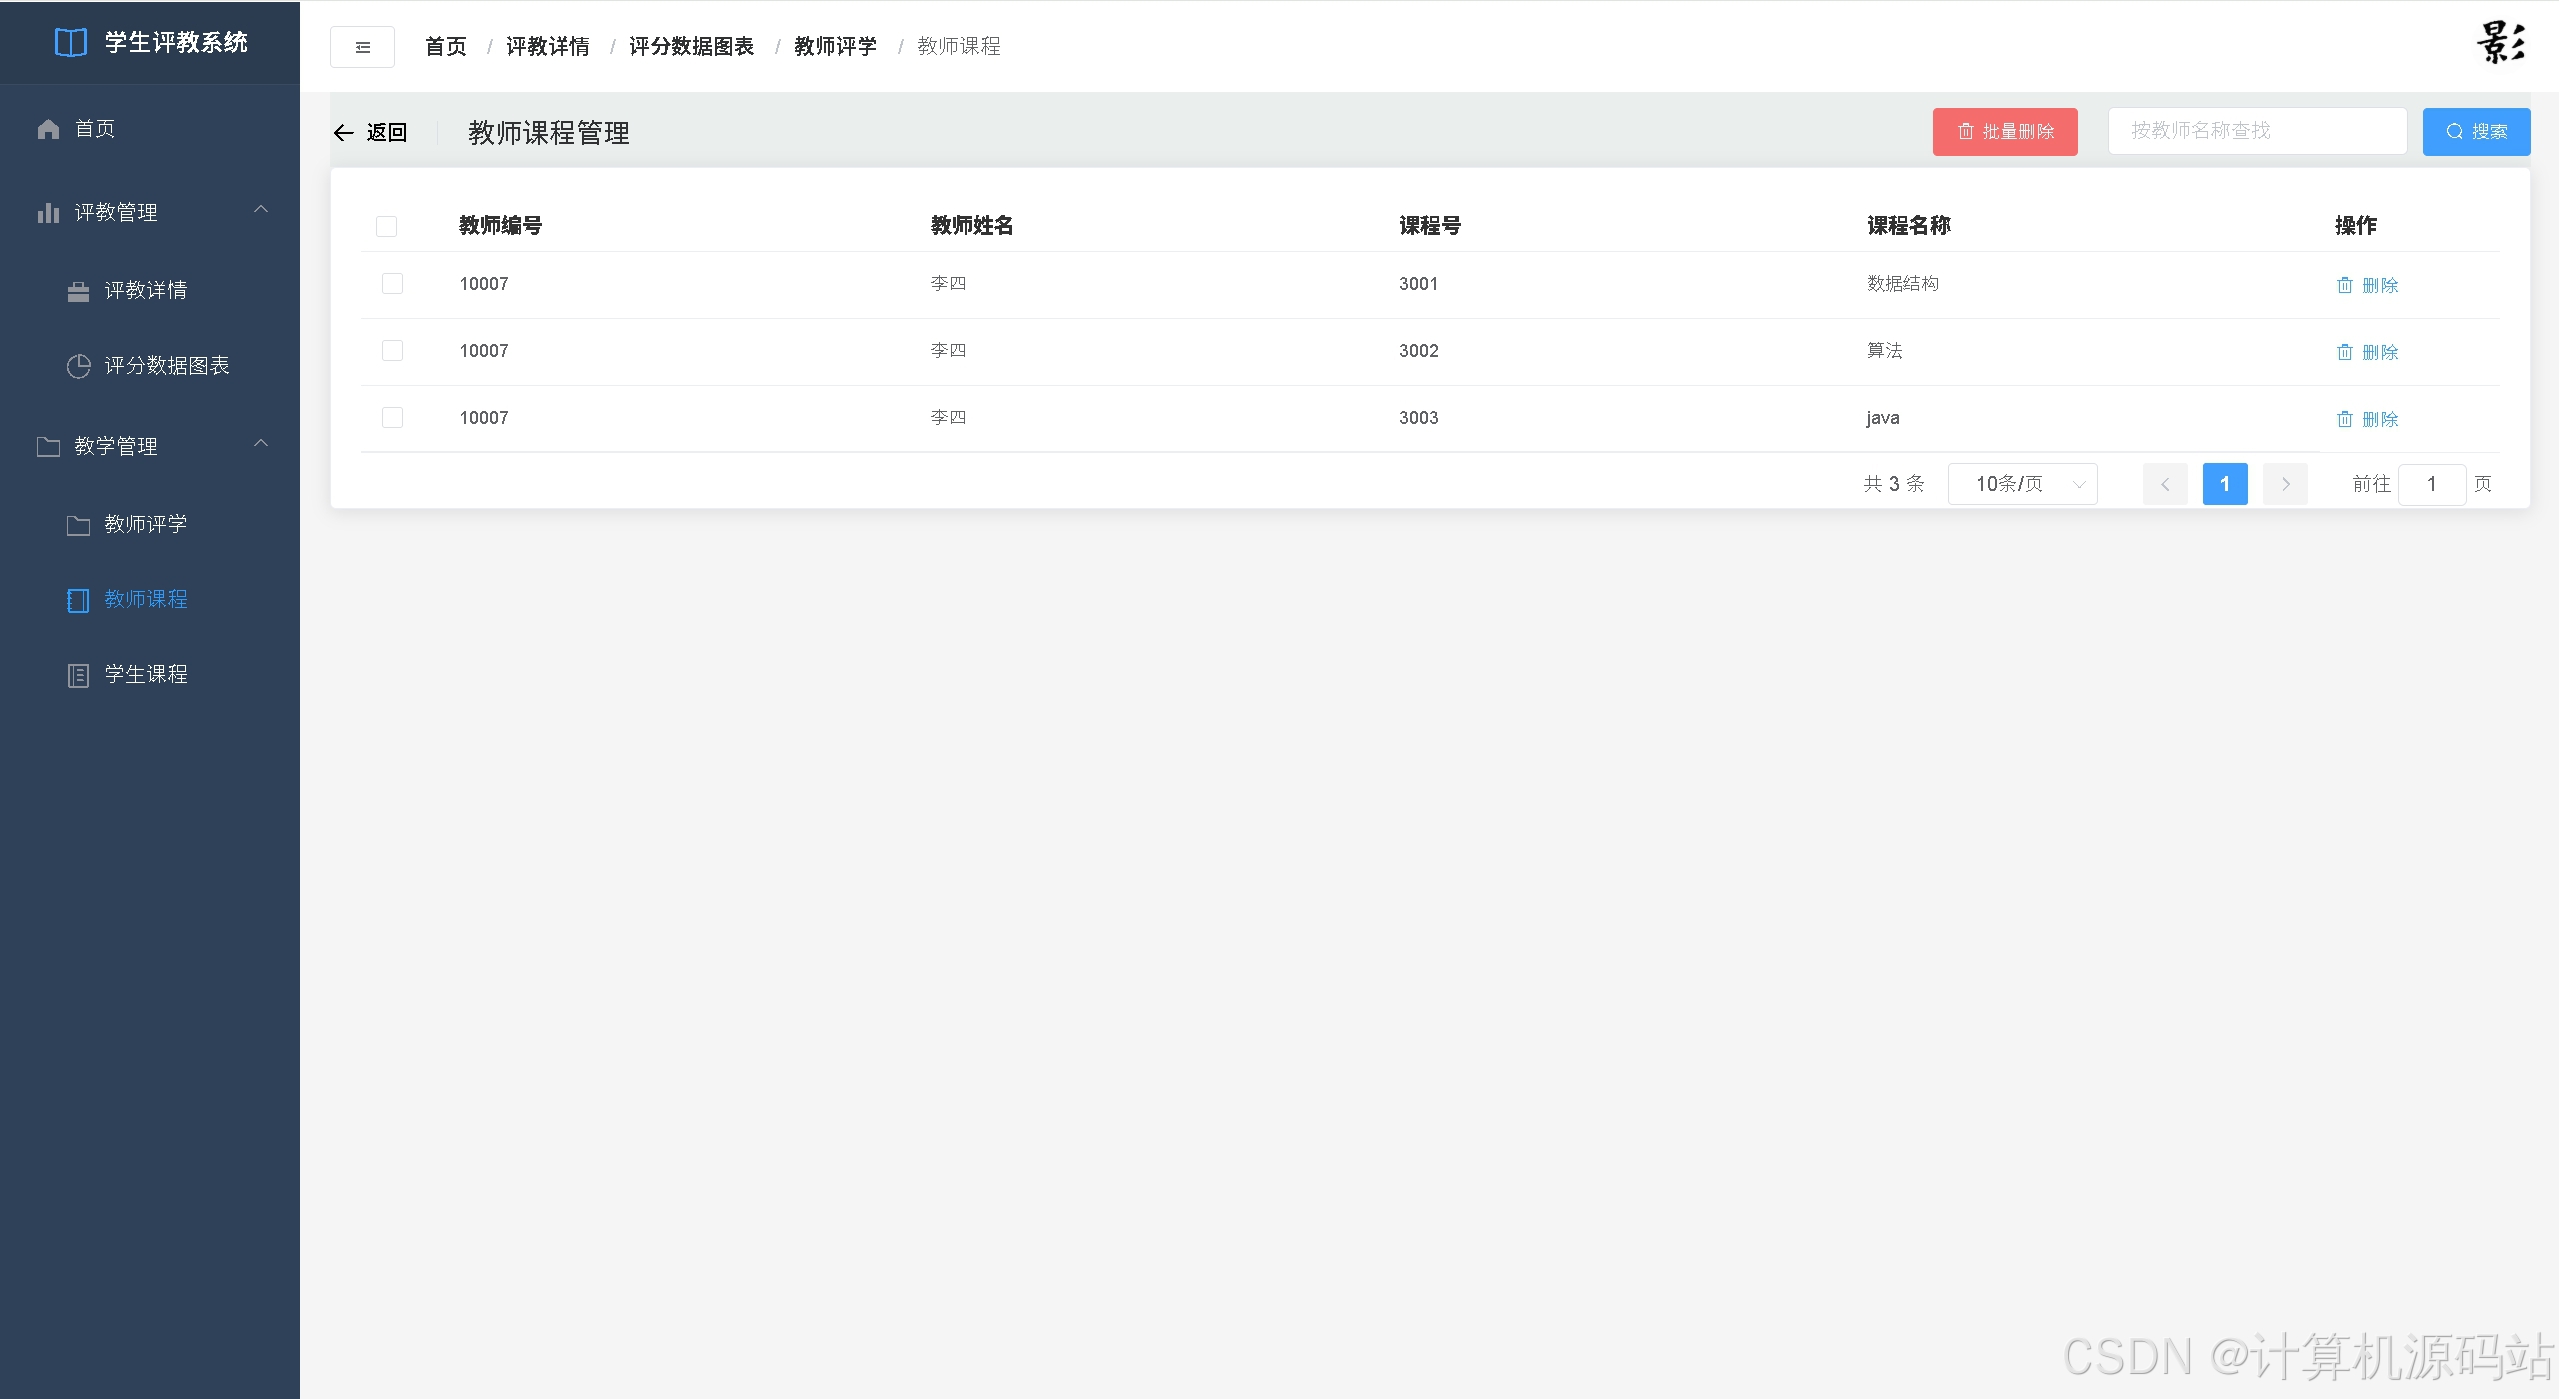Click the briefcase icon beside 评教详情
2559x1399 pixels.
pyautogui.click(x=78, y=291)
